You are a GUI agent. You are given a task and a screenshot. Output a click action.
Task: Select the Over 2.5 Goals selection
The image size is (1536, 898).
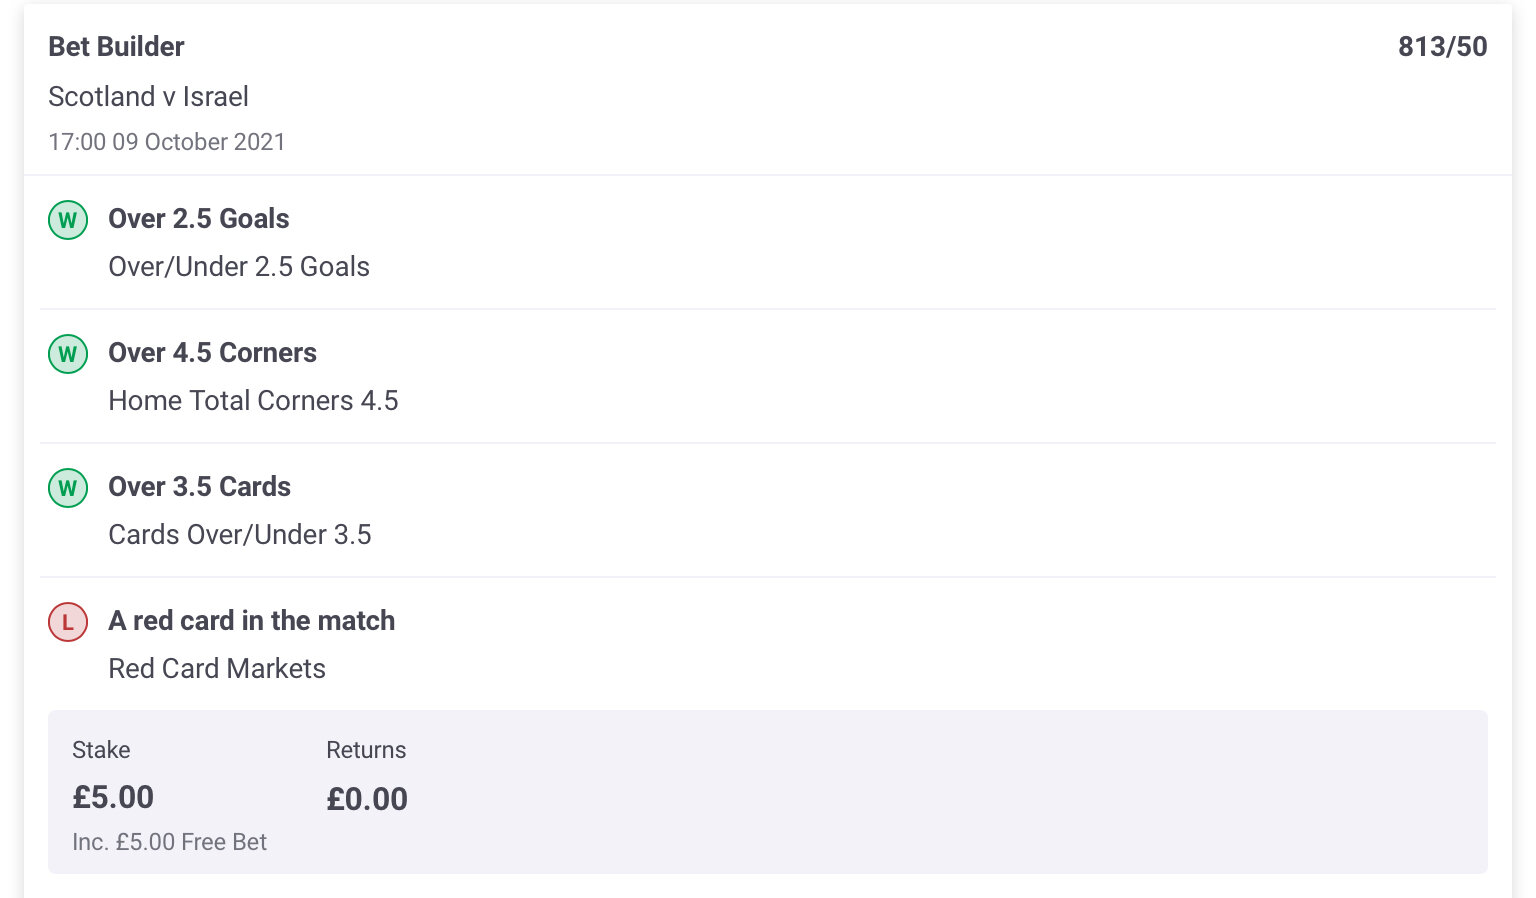(x=199, y=219)
